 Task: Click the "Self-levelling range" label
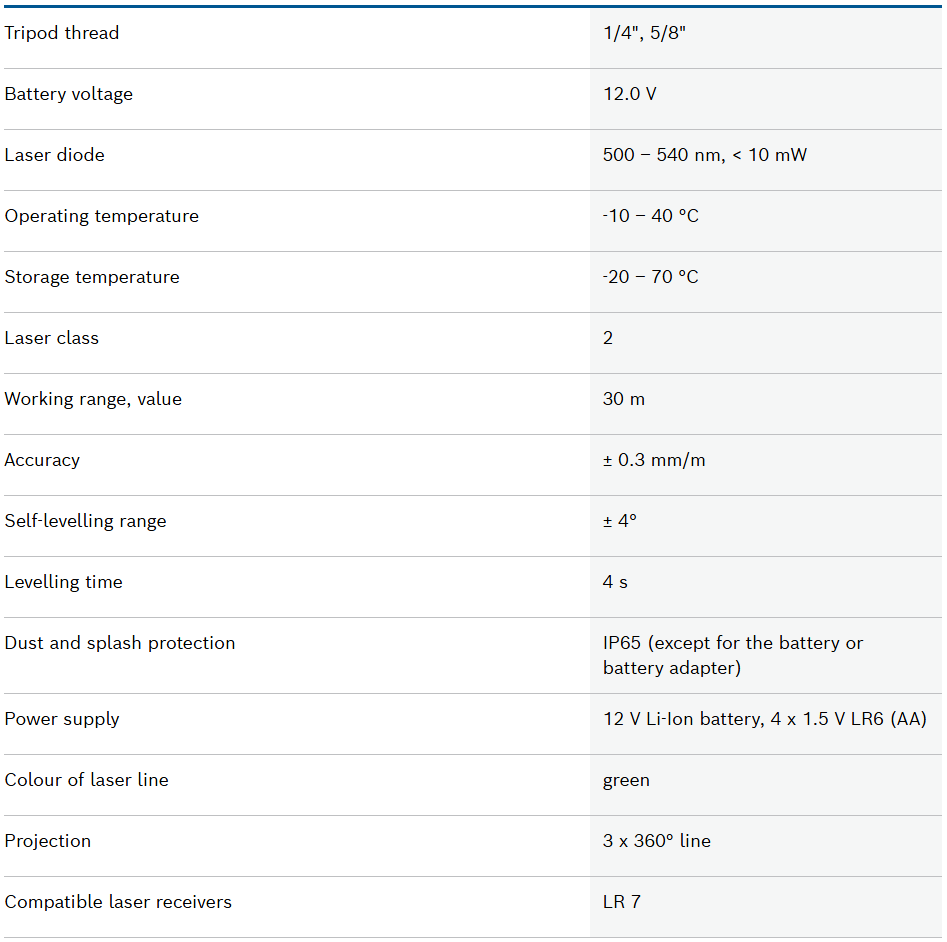(x=86, y=521)
